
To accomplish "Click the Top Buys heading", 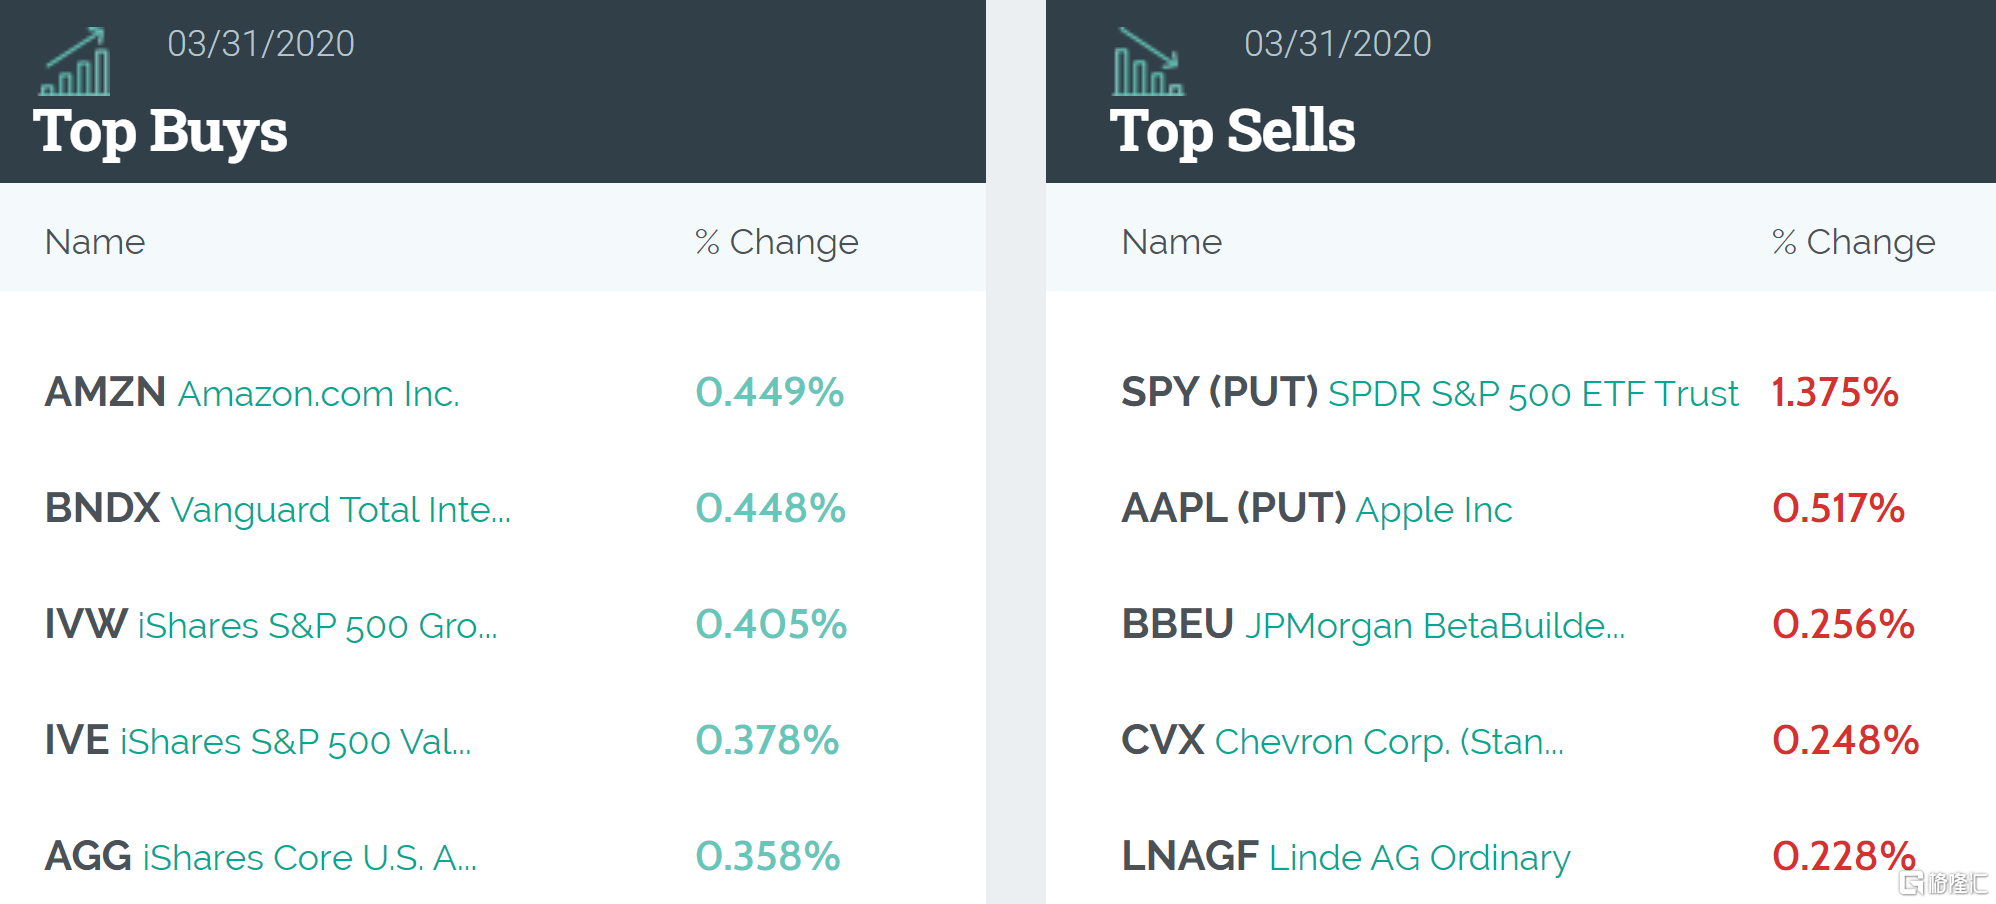I will 160,132.
